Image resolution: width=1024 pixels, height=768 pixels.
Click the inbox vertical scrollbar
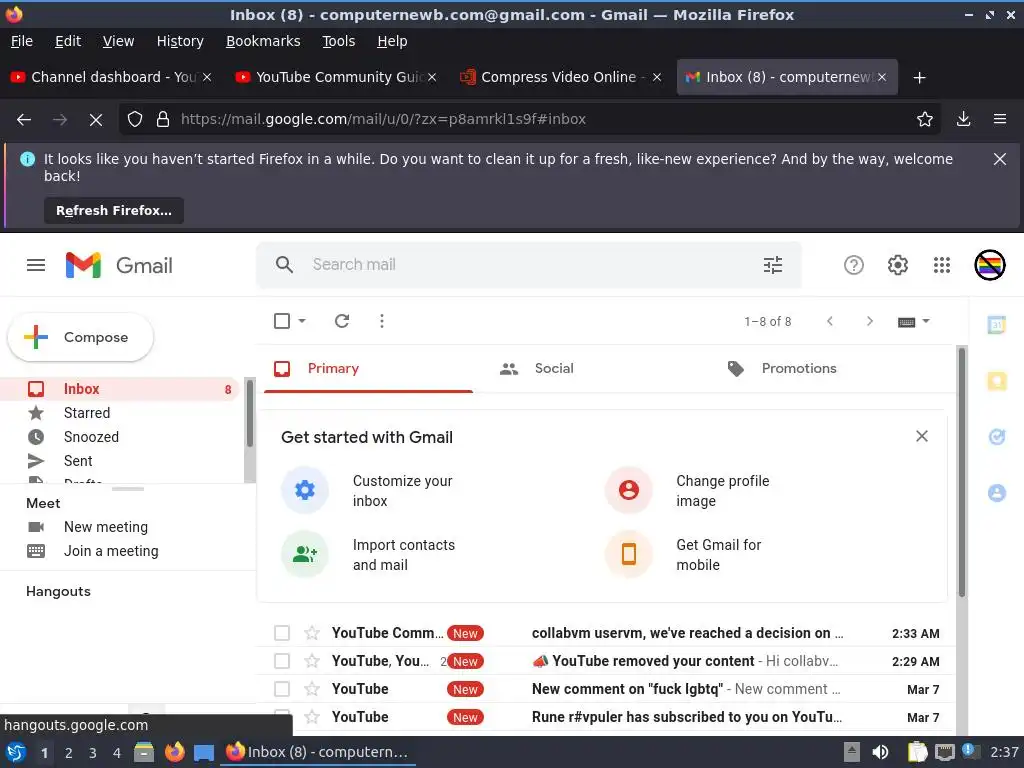[961, 472]
